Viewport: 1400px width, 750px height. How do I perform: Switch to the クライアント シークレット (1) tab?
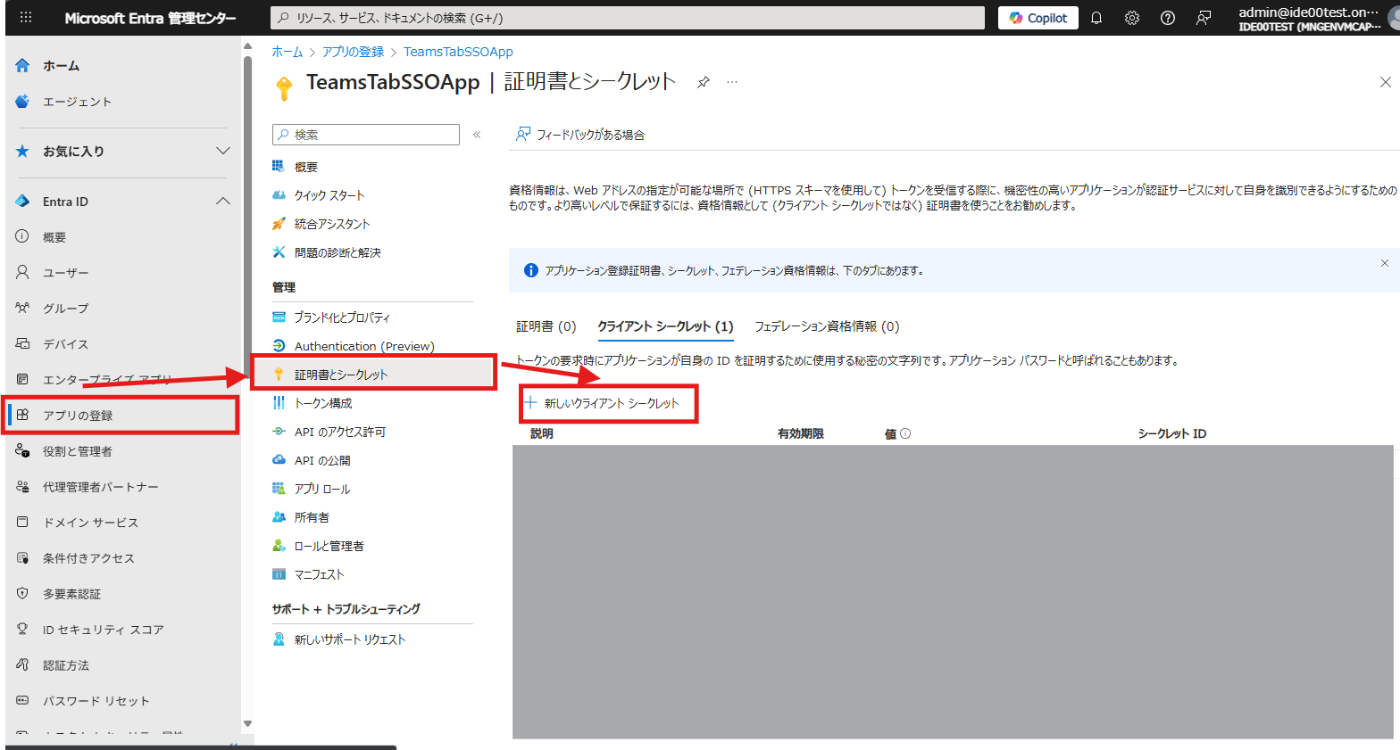click(666, 327)
